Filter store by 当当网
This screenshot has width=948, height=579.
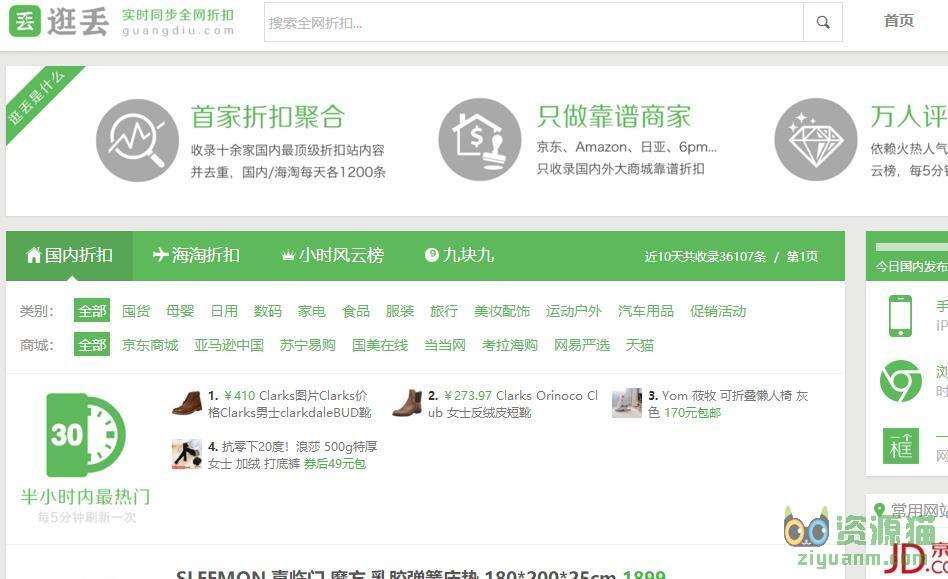(x=445, y=344)
